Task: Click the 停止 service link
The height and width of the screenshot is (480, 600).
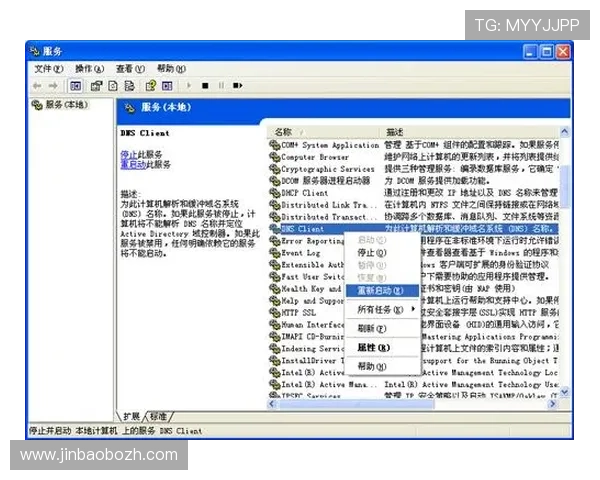Action: pos(129,154)
